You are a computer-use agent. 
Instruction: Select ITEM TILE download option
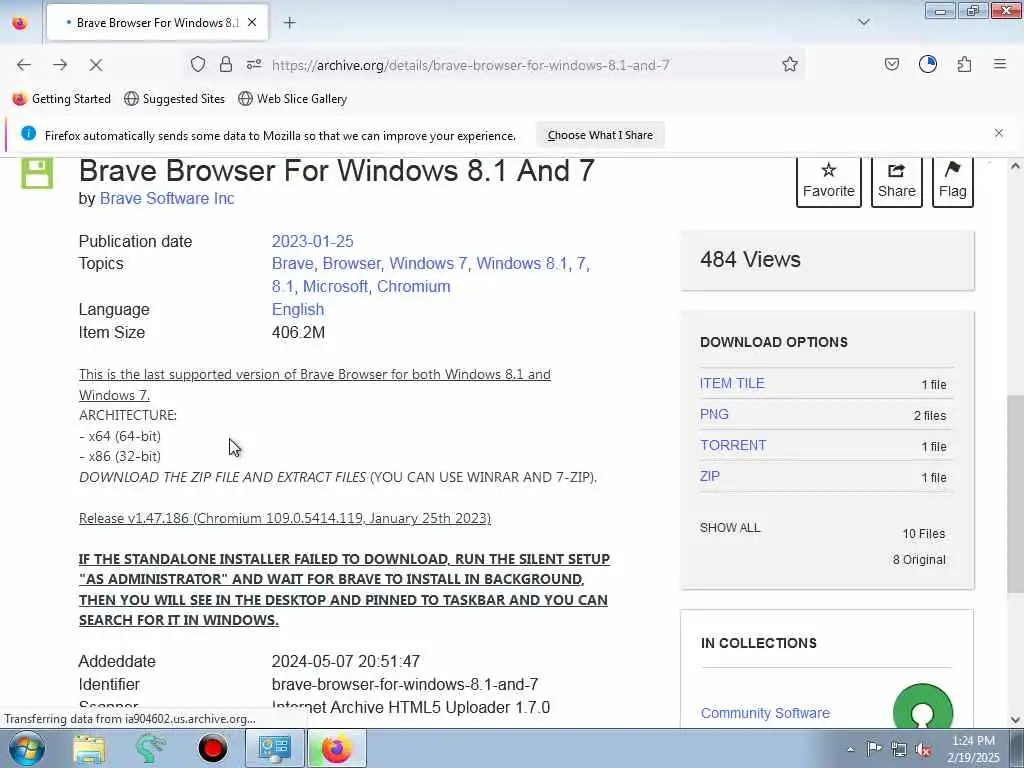732,383
